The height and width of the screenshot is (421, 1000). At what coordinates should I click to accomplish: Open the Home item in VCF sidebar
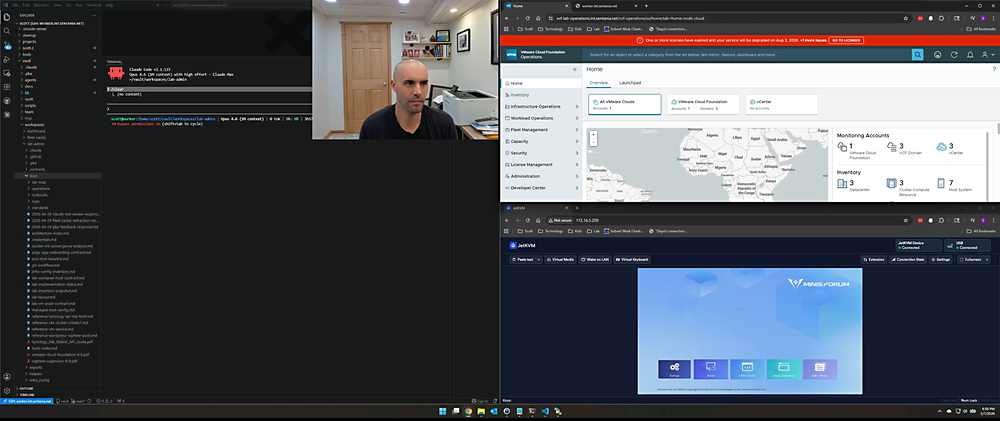(541, 83)
